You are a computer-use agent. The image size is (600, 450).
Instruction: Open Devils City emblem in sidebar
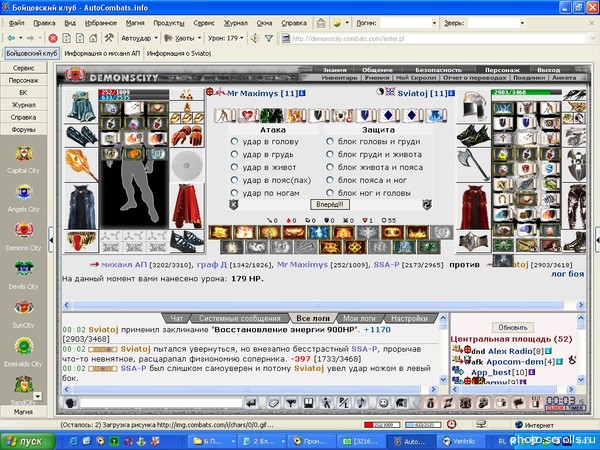tap(24, 269)
